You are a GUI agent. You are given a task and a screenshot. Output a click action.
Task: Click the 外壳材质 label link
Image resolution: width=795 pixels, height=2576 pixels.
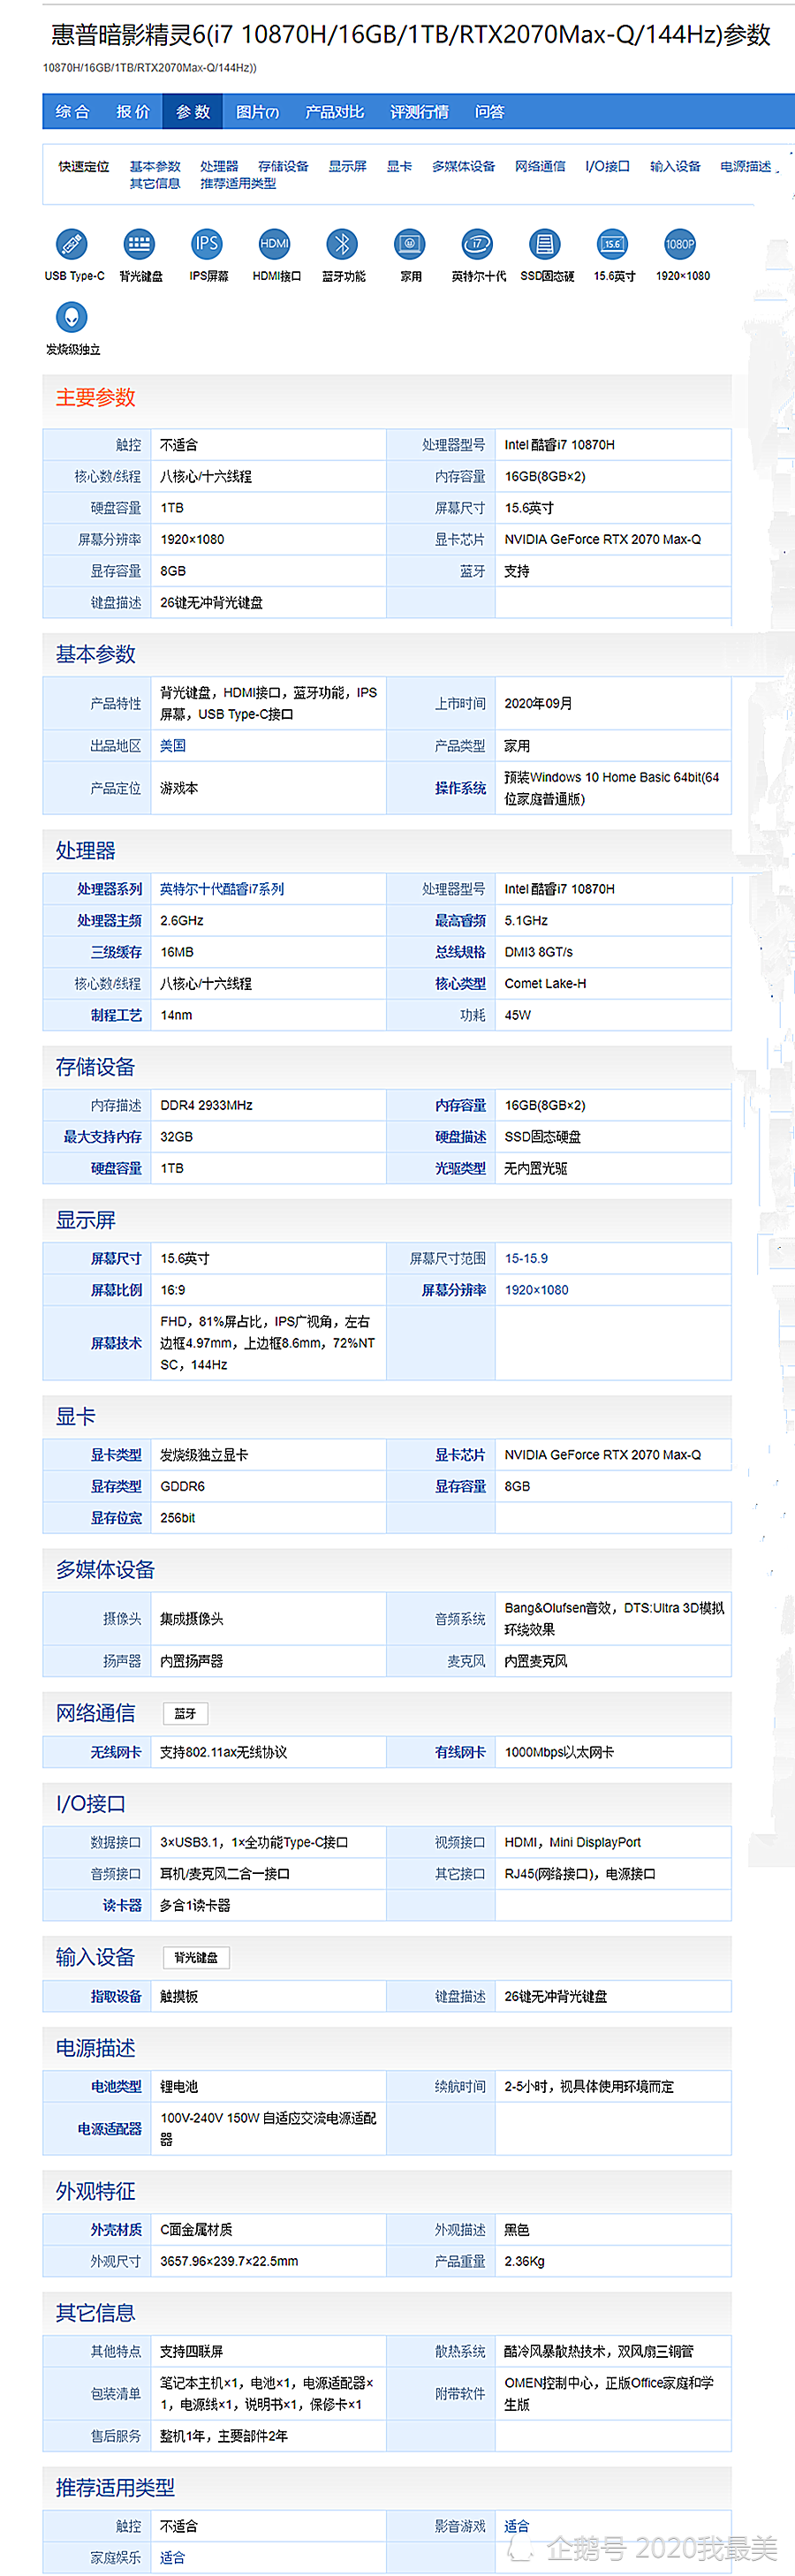click(x=116, y=2230)
